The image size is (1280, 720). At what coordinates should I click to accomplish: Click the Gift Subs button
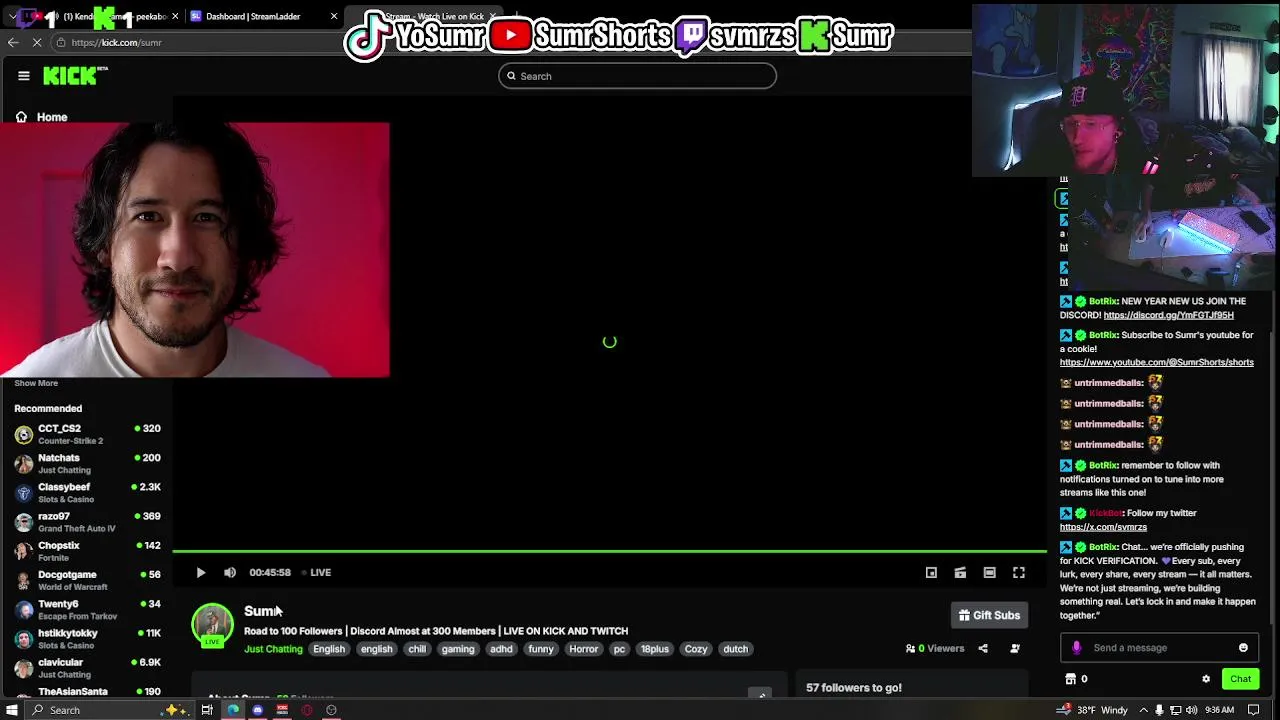[989, 616]
